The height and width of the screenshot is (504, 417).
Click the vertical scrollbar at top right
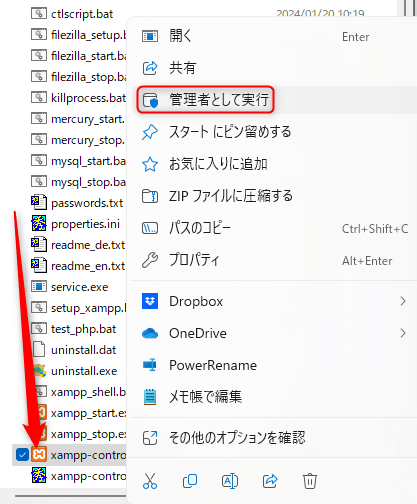pos(409,8)
